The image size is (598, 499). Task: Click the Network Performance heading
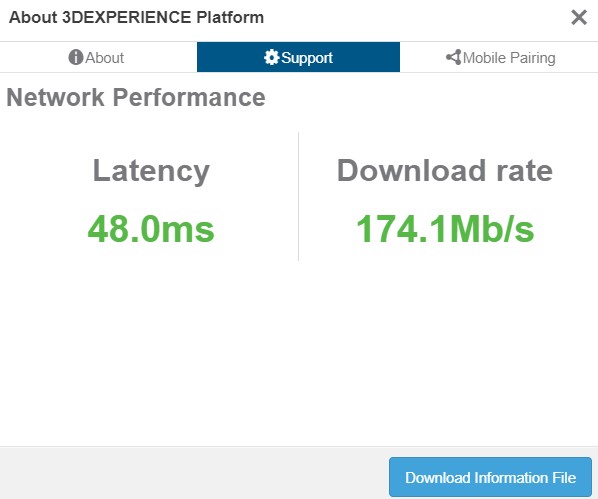click(136, 97)
